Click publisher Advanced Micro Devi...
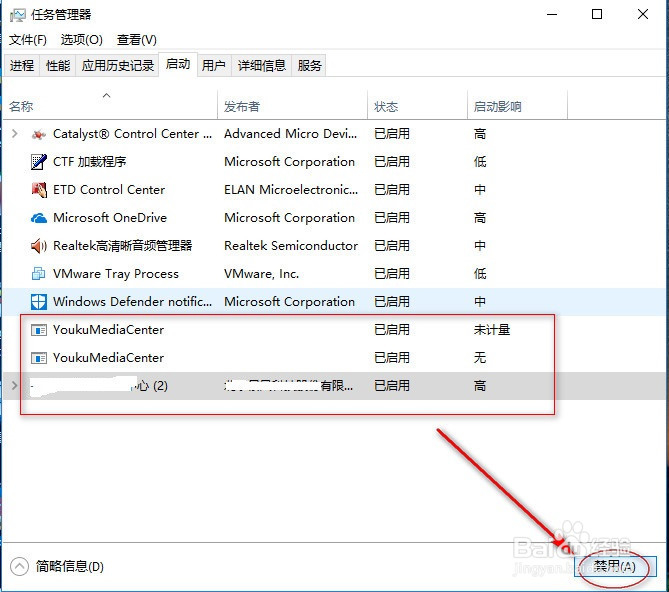The image size is (669, 592). coord(291,134)
